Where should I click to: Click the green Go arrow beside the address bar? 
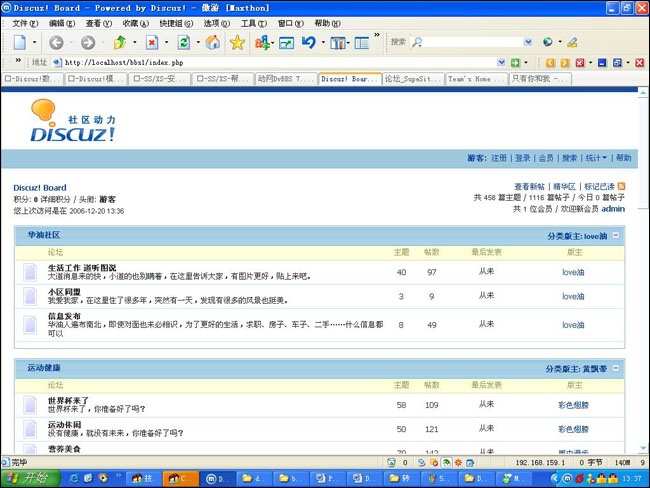515,63
